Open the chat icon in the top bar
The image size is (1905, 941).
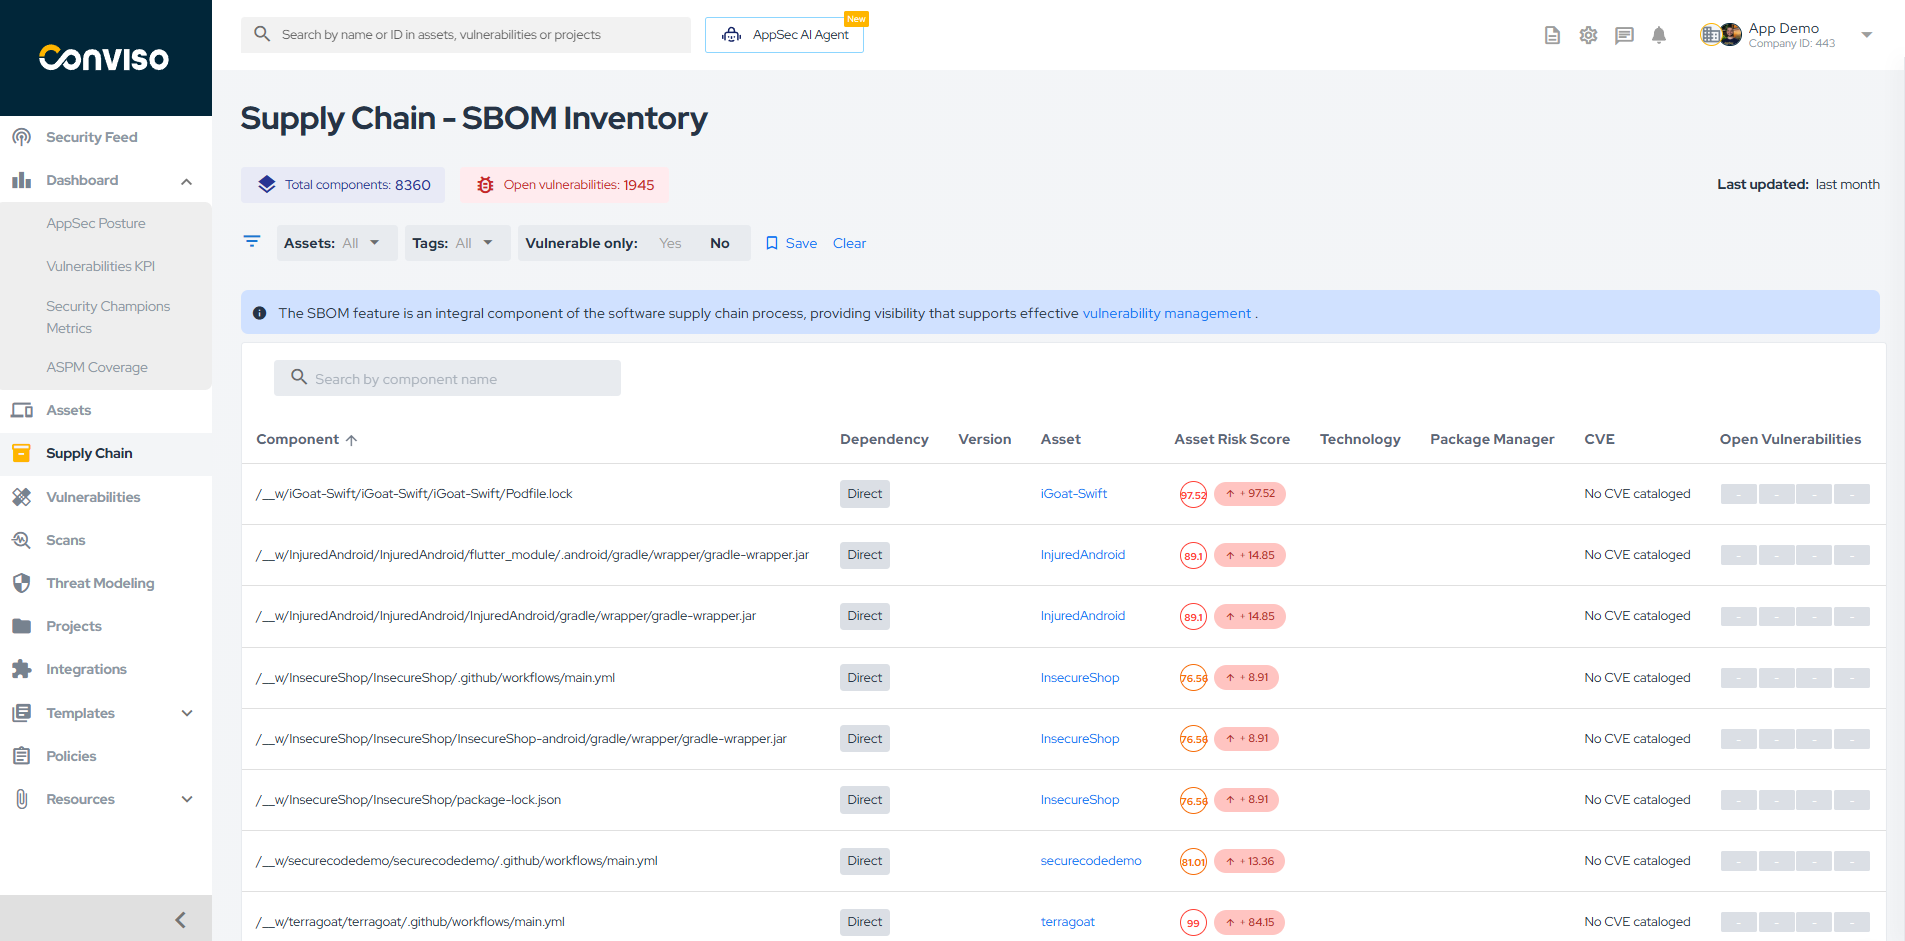click(x=1624, y=35)
